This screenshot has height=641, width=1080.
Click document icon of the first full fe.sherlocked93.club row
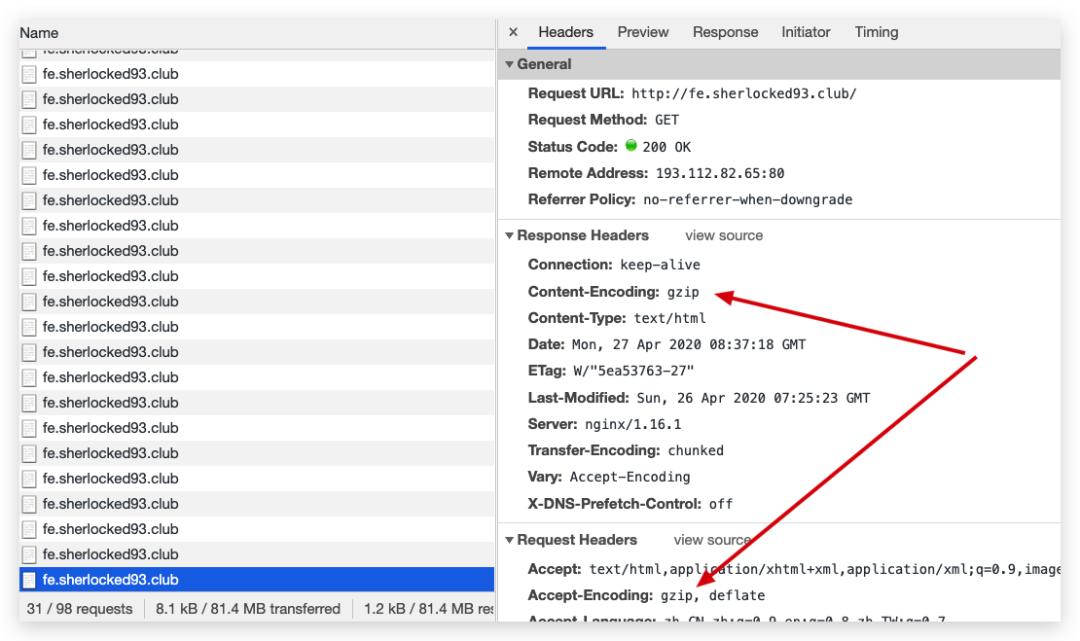pyautogui.click(x=29, y=74)
